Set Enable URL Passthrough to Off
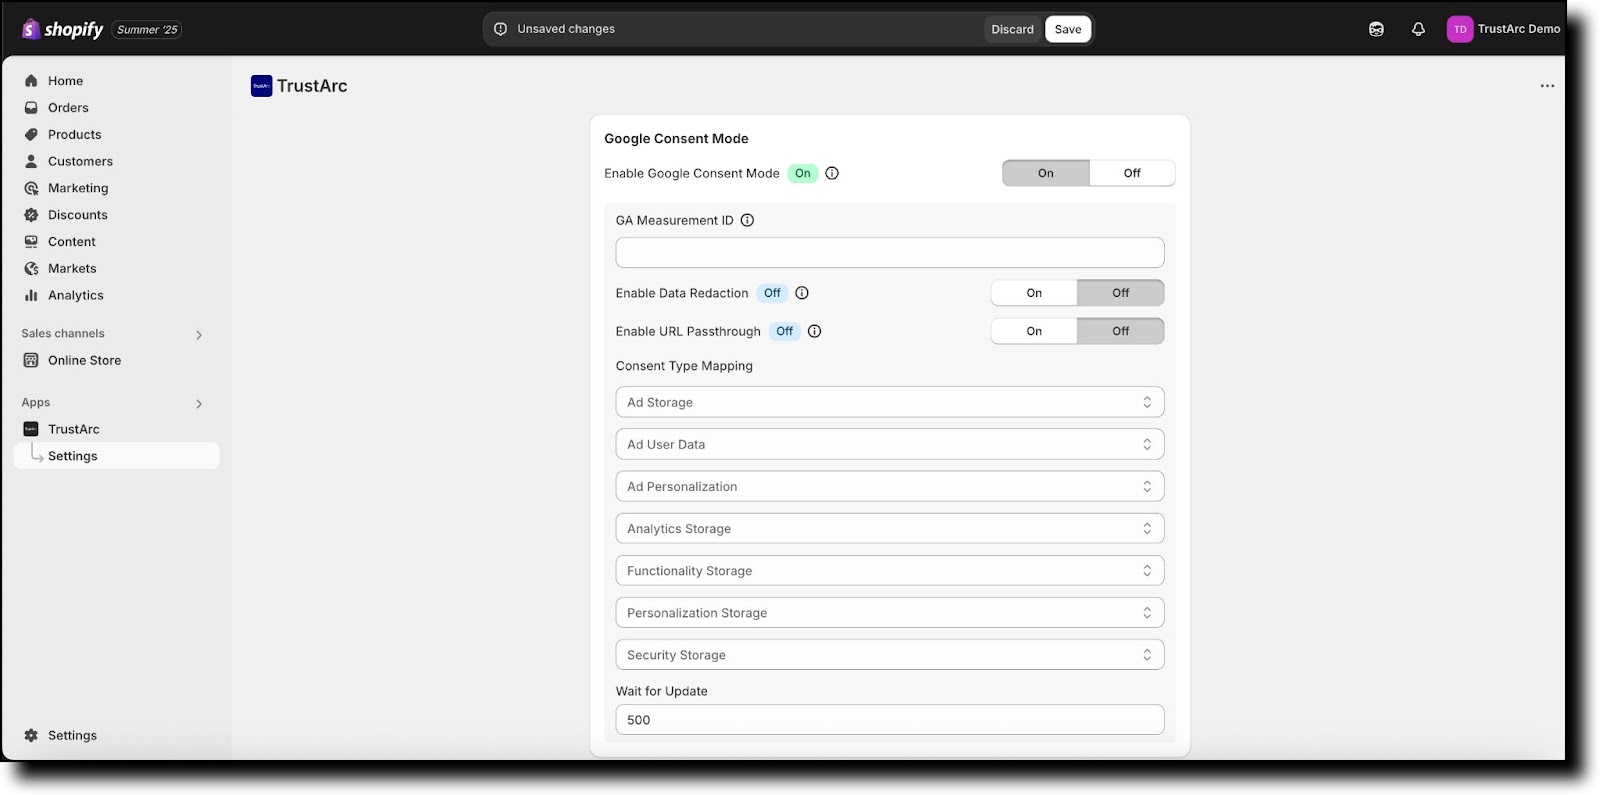The width and height of the screenshot is (1600, 795). tap(1121, 331)
